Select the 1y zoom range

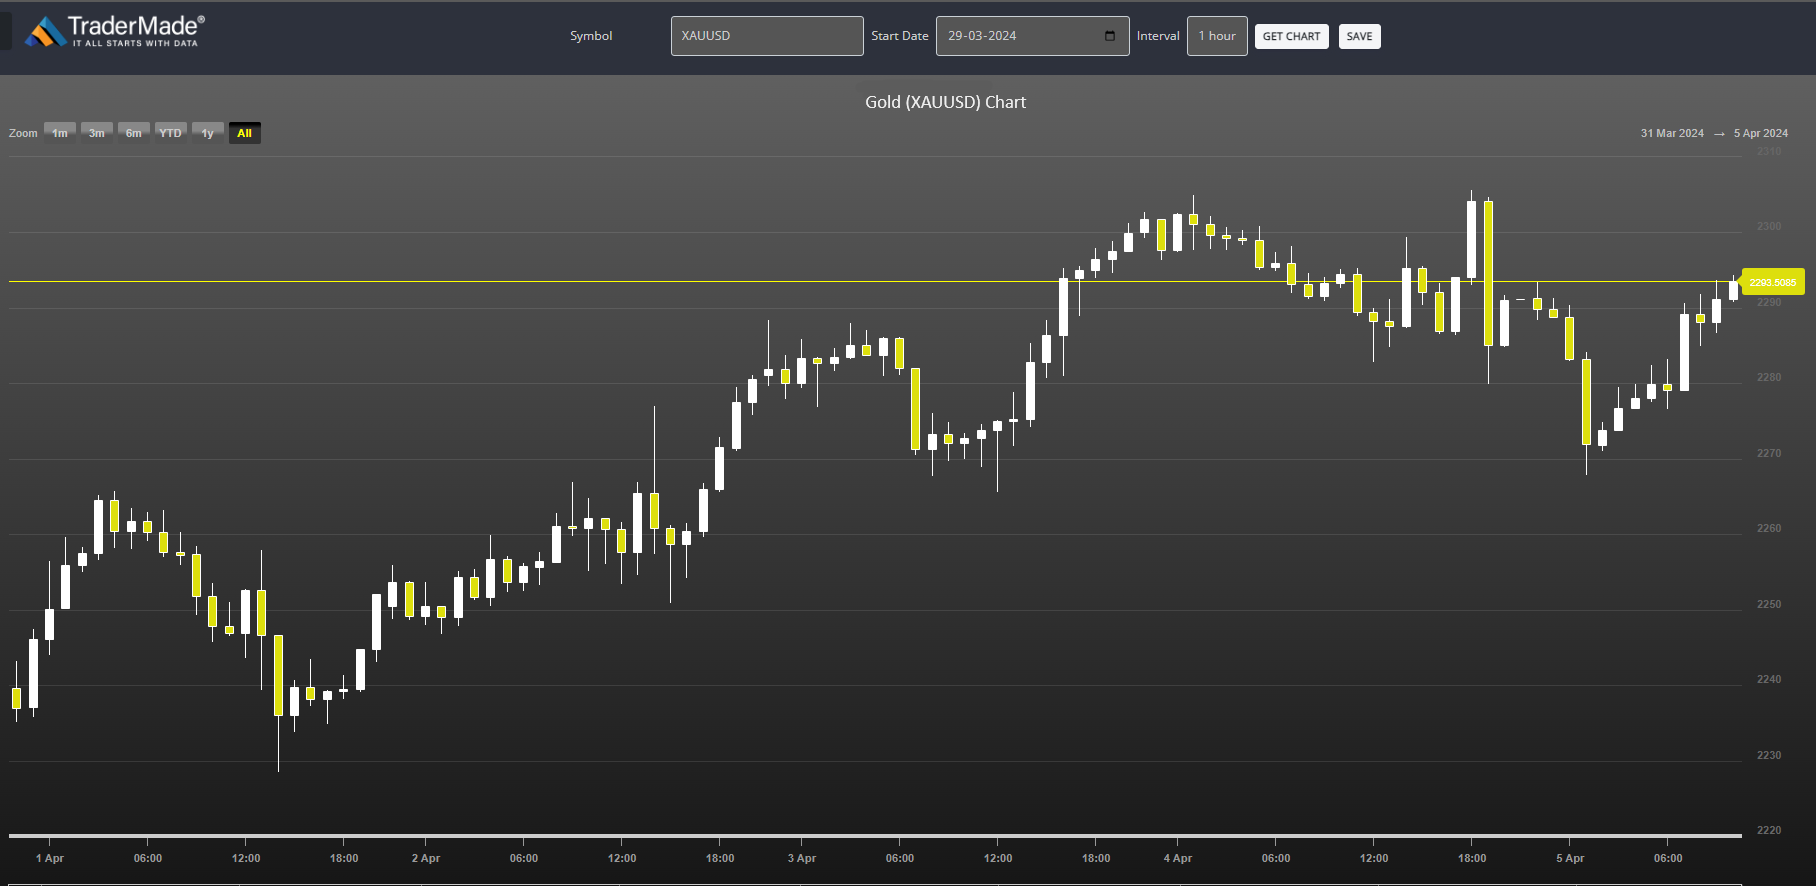tap(208, 133)
